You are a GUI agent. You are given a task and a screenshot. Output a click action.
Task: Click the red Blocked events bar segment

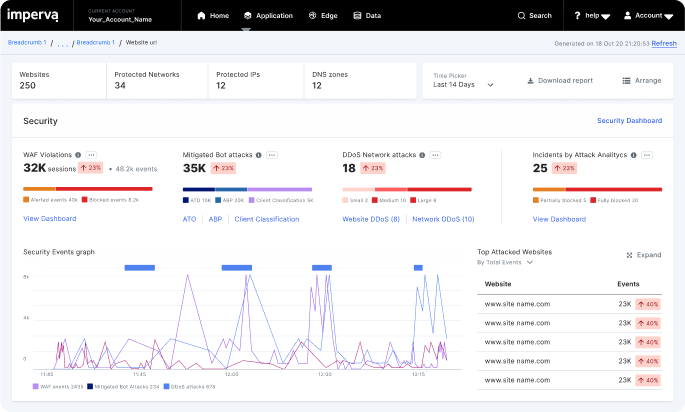coord(103,188)
